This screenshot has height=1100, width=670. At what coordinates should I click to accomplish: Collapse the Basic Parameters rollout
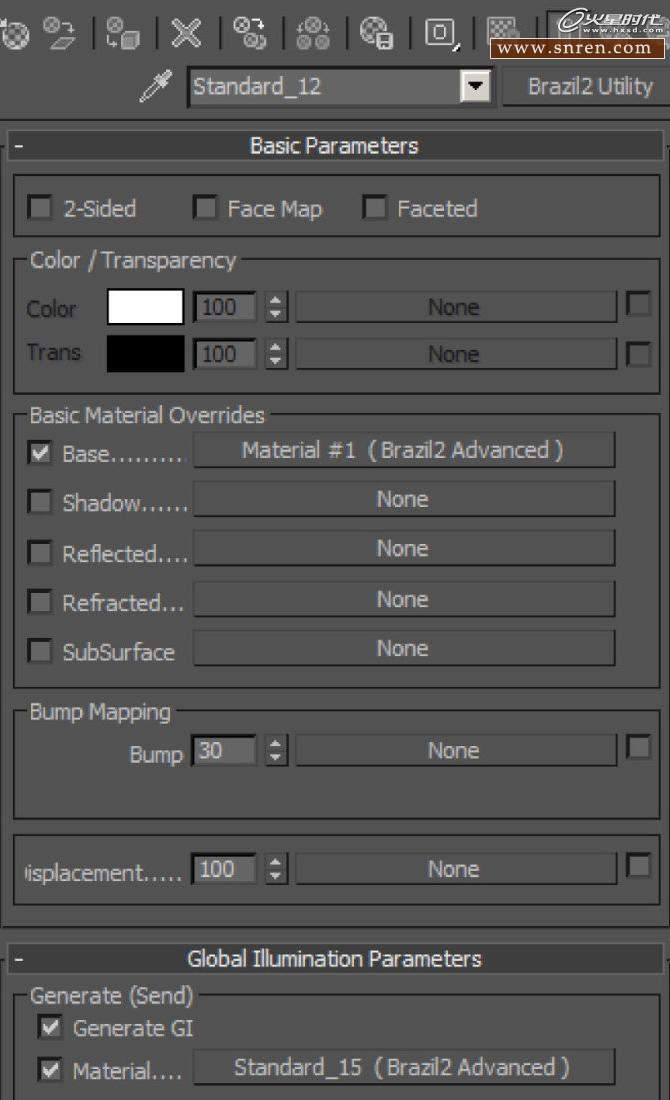[19, 146]
